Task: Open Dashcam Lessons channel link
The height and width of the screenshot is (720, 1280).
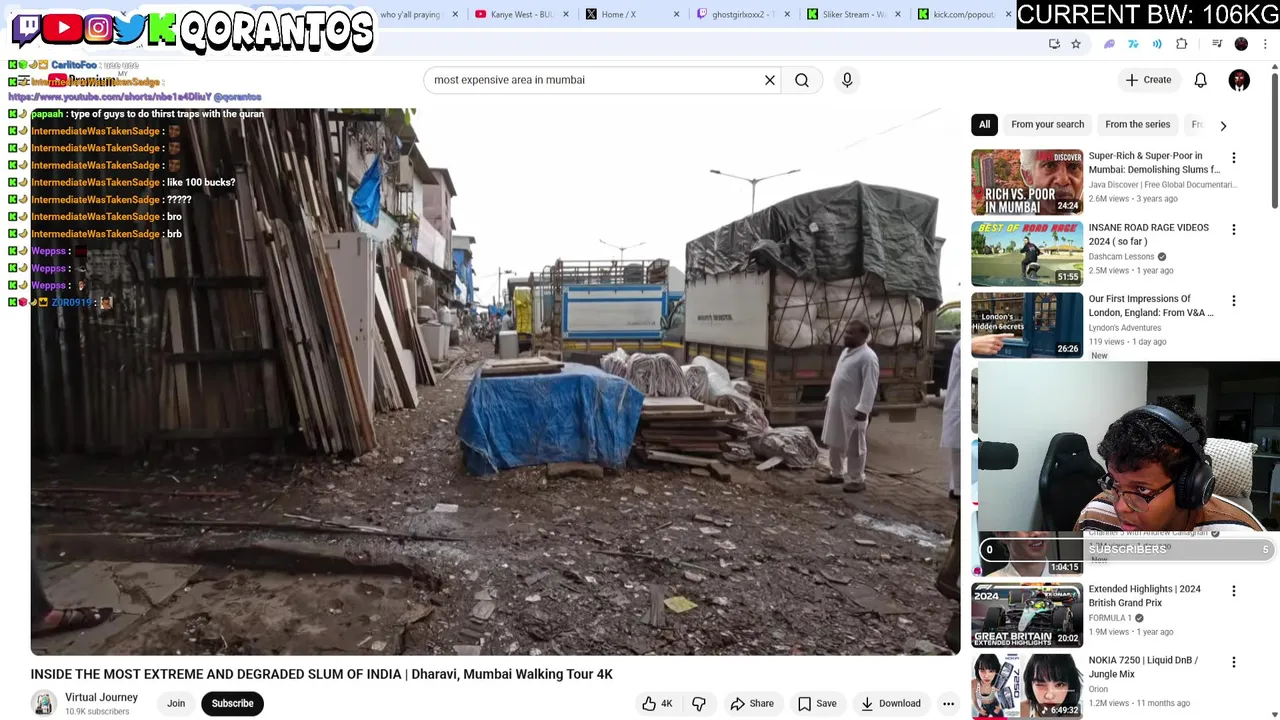Action: [1121, 257]
